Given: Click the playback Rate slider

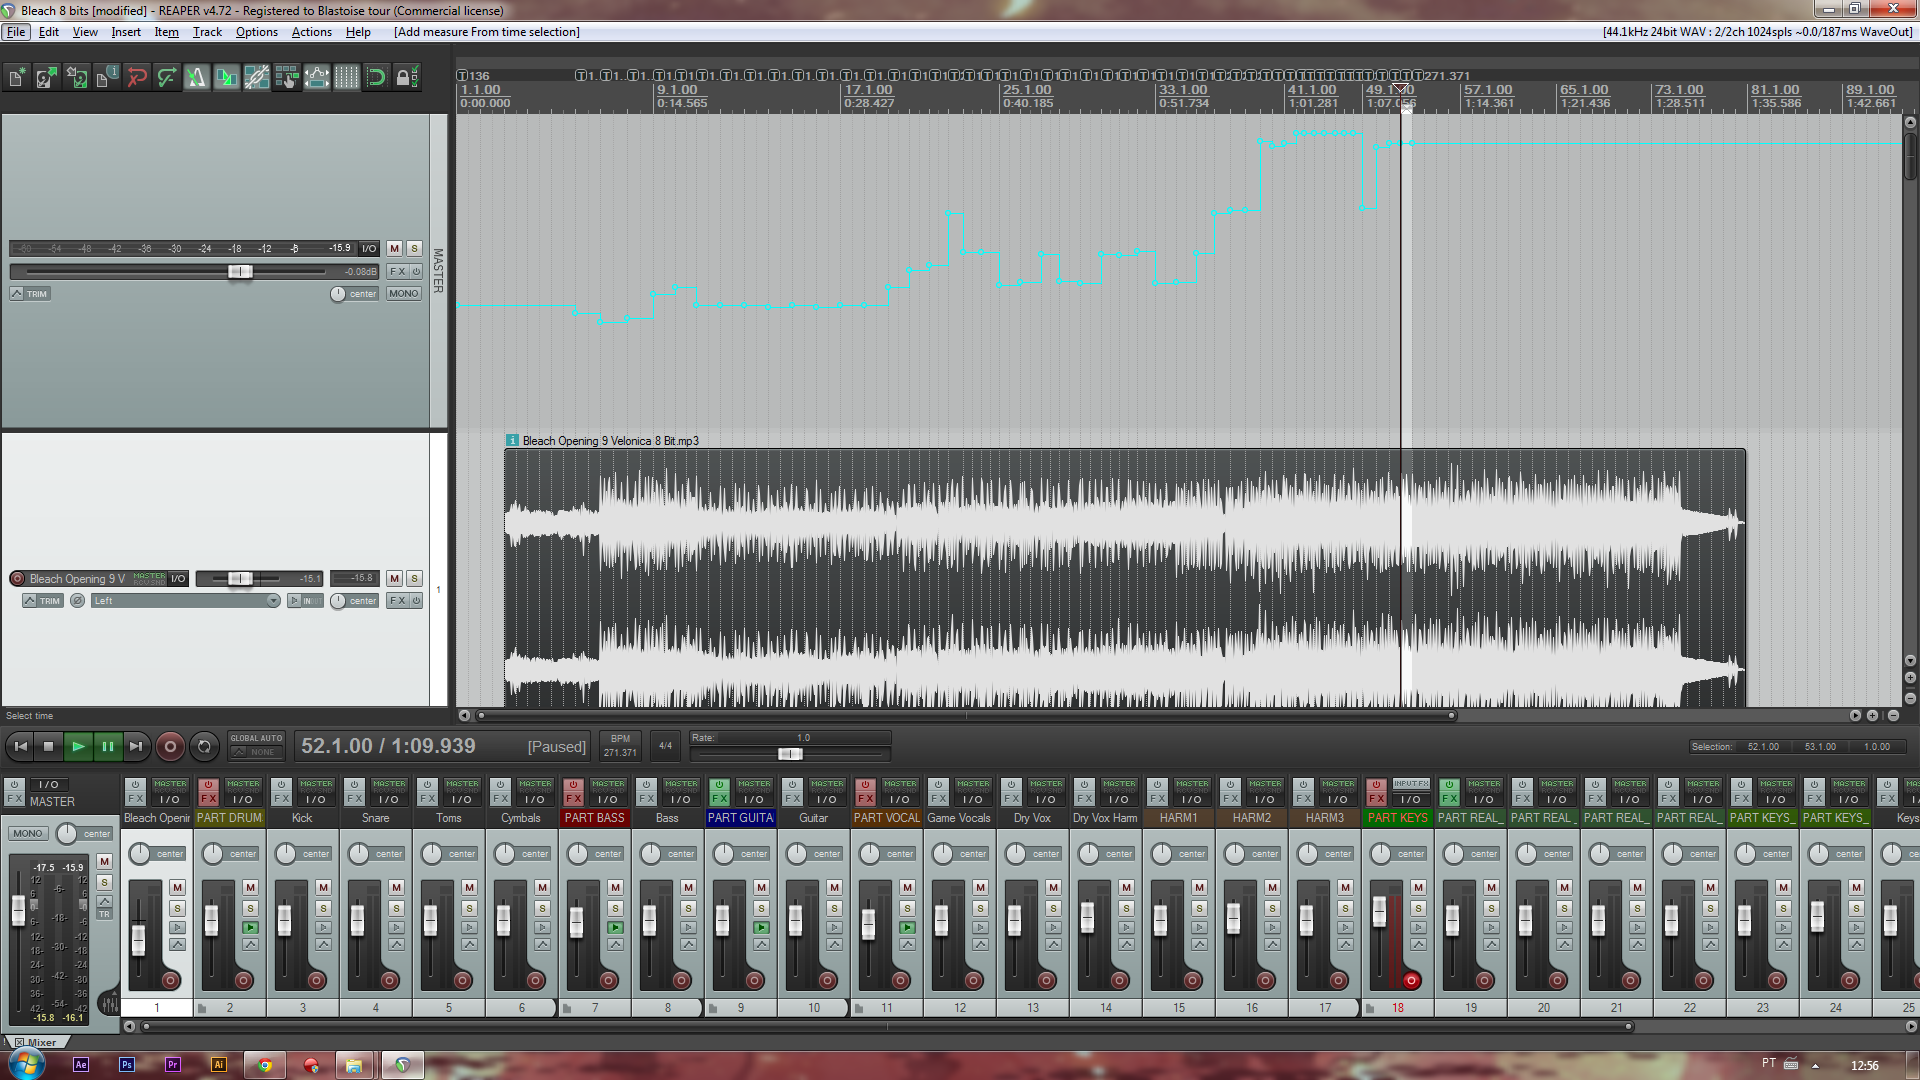Looking at the screenshot, I should 789,753.
